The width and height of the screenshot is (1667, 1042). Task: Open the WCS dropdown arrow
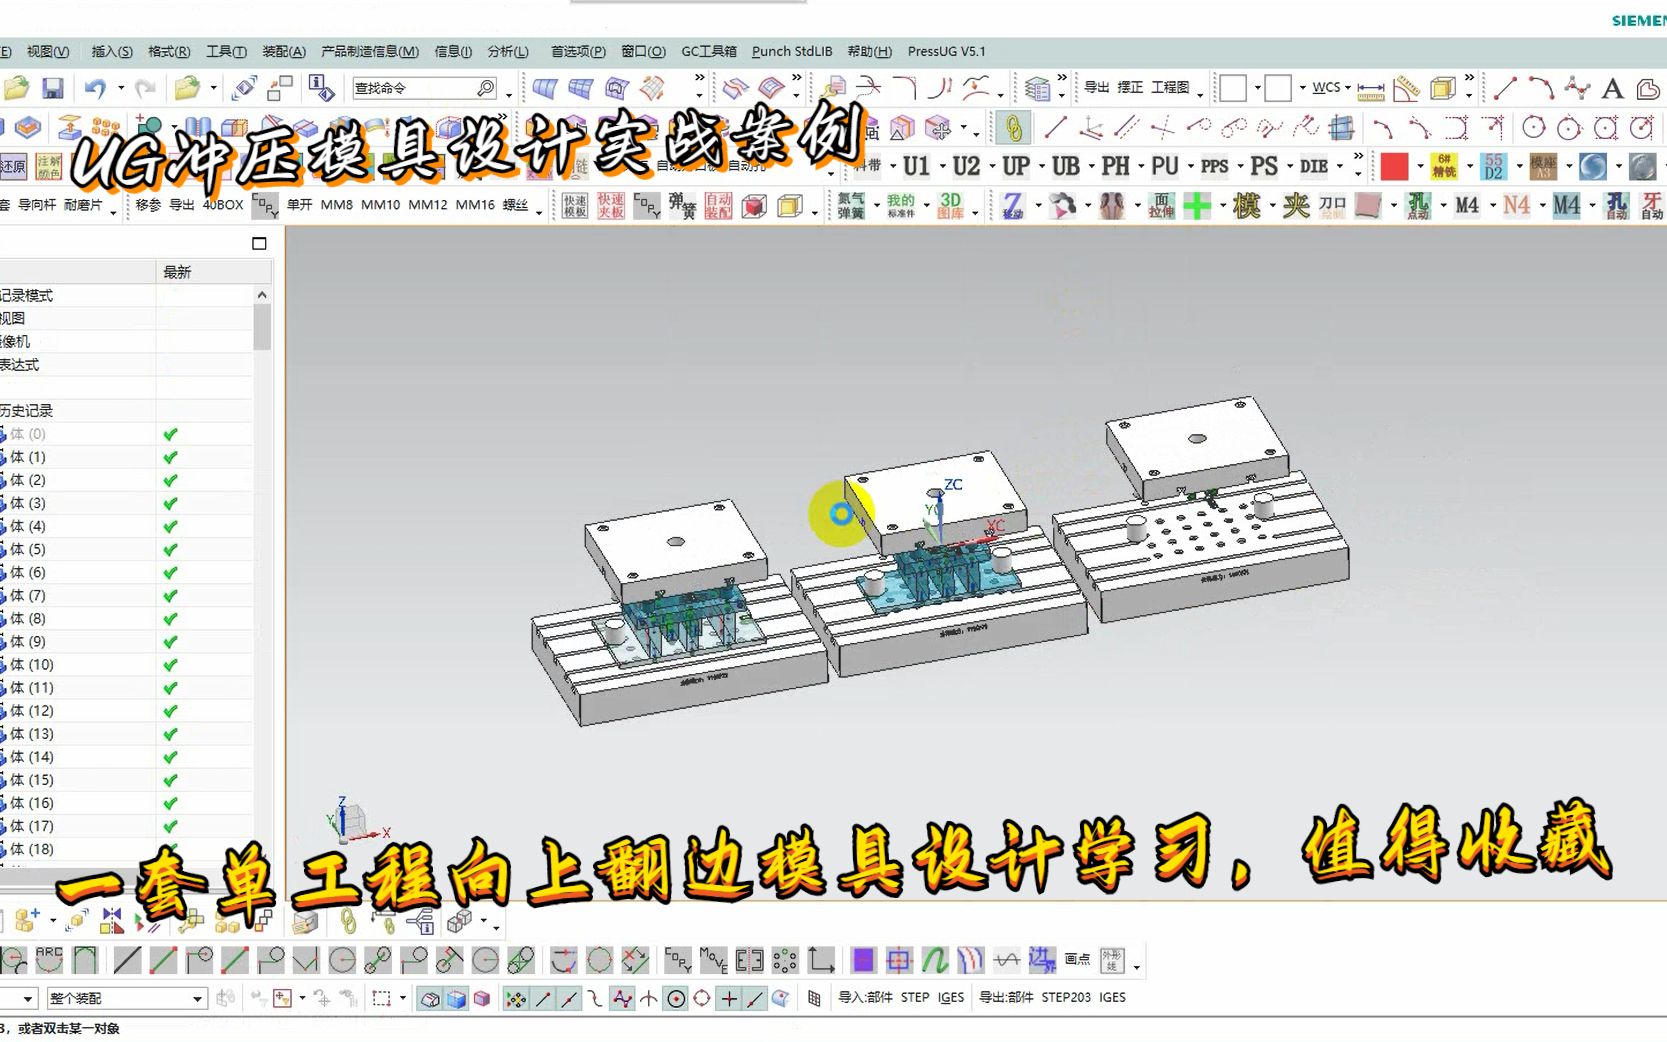click(x=1349, y=88)
